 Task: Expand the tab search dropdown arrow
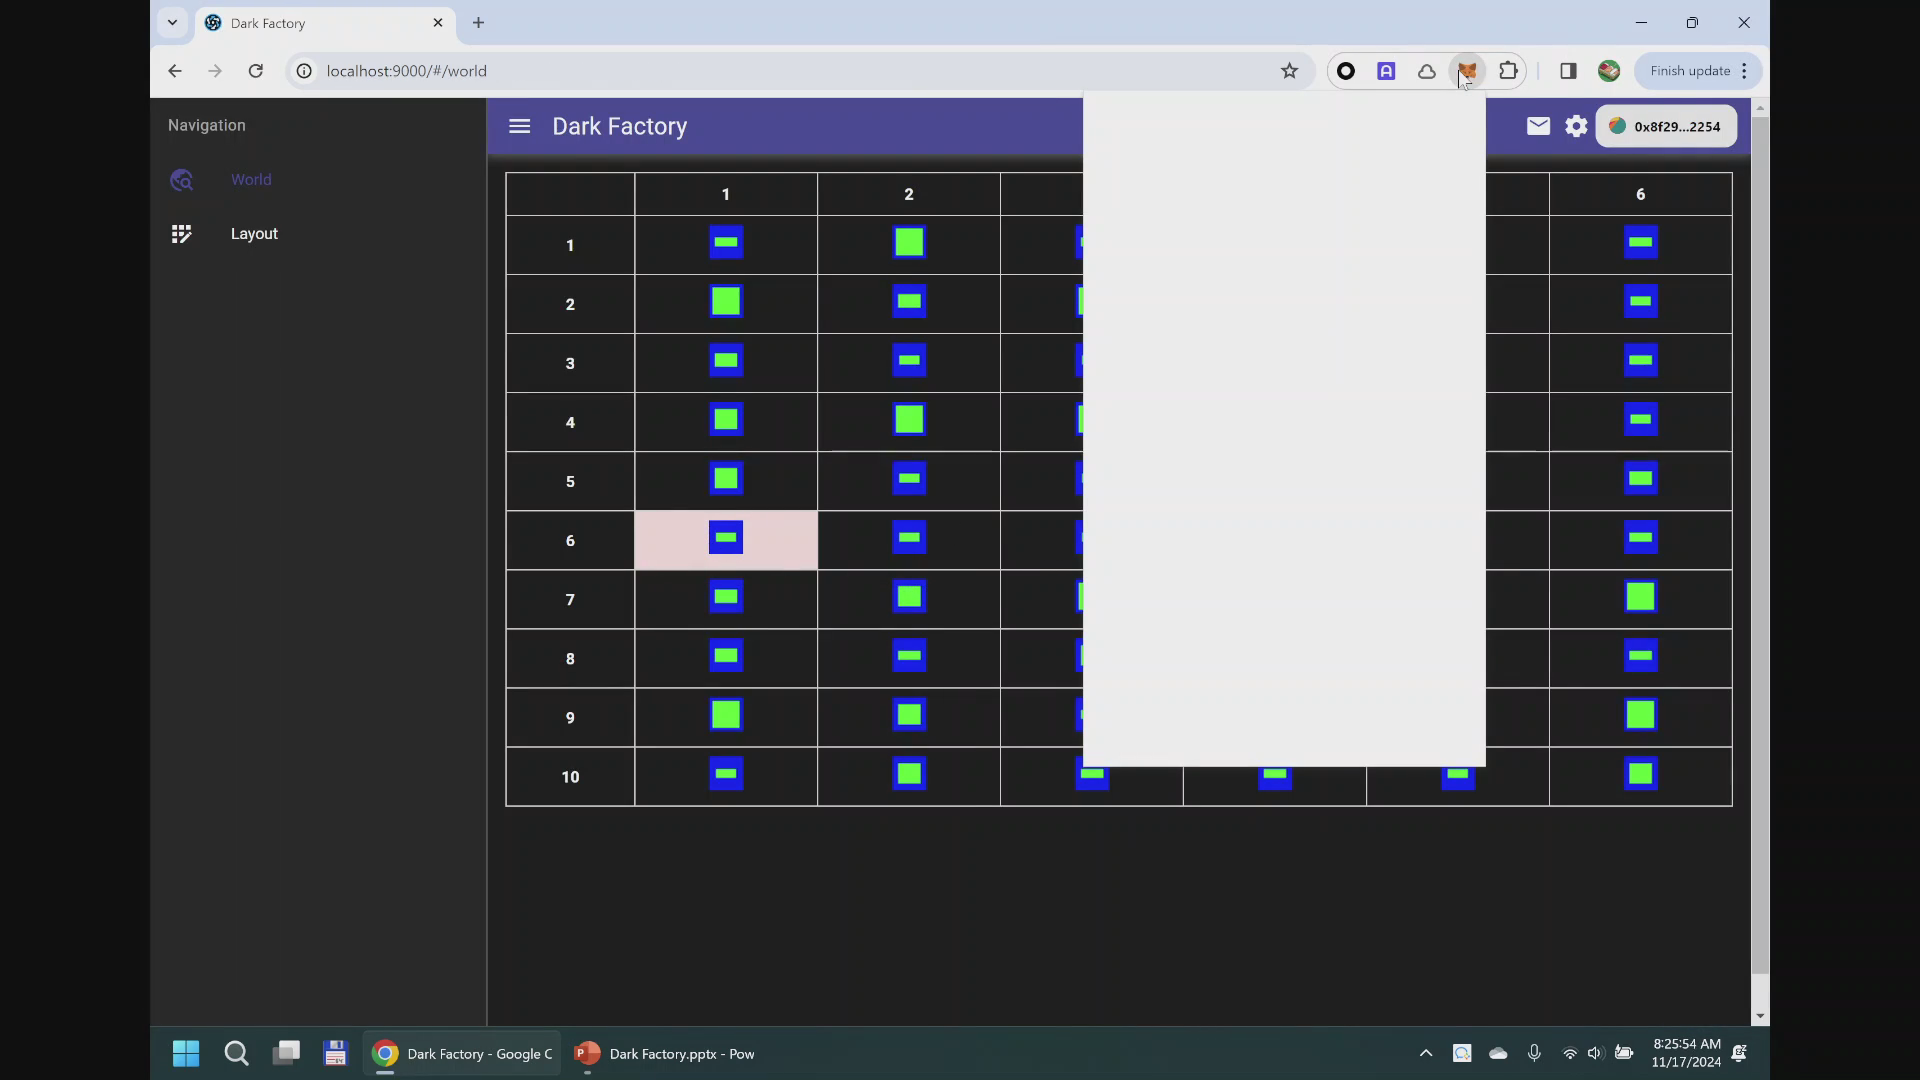[x=172, y=22]
